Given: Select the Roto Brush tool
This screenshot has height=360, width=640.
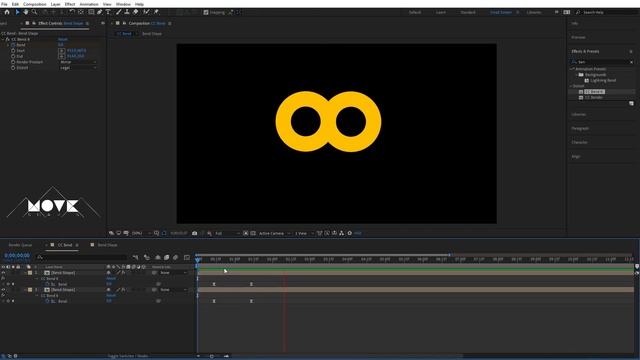Looking at the screenshot, I should (x=146, y=12).
